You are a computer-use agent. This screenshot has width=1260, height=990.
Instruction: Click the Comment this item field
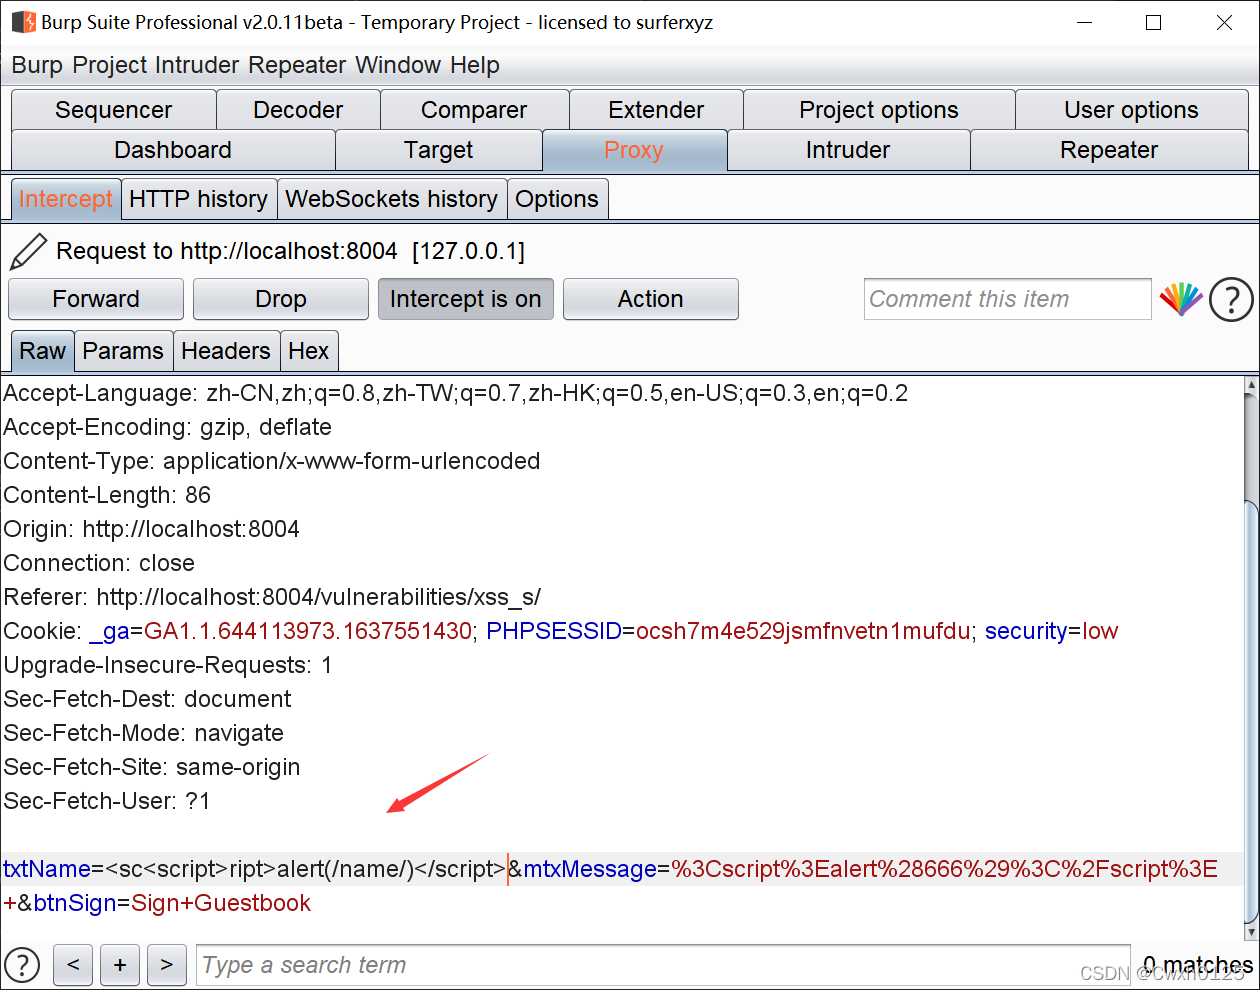1008,299
